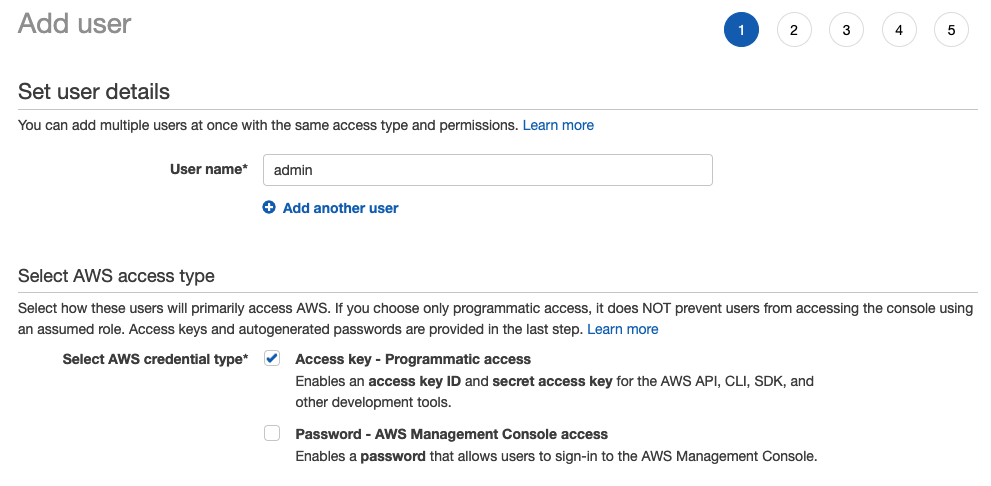991x486 pixels.
Task: Open step 4 in the wizard progress
Action: [x=899, y=30]
